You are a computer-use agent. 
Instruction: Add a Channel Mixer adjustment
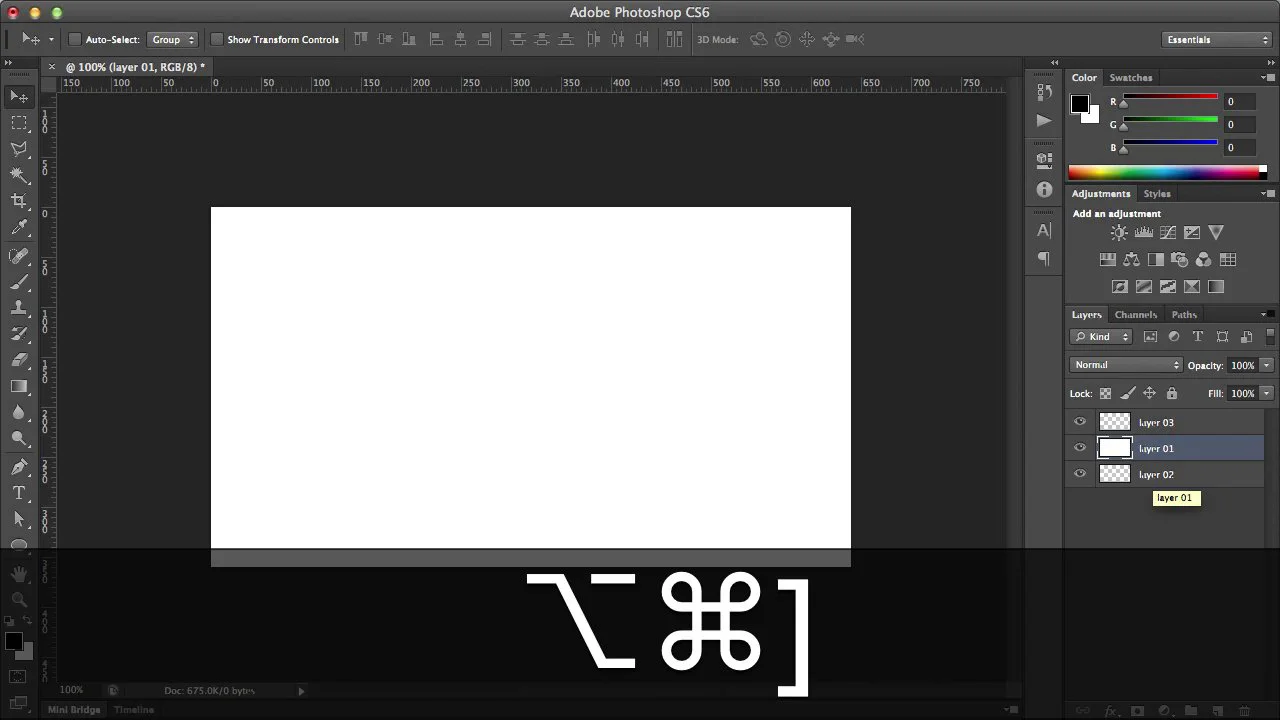coord(1203,259)
